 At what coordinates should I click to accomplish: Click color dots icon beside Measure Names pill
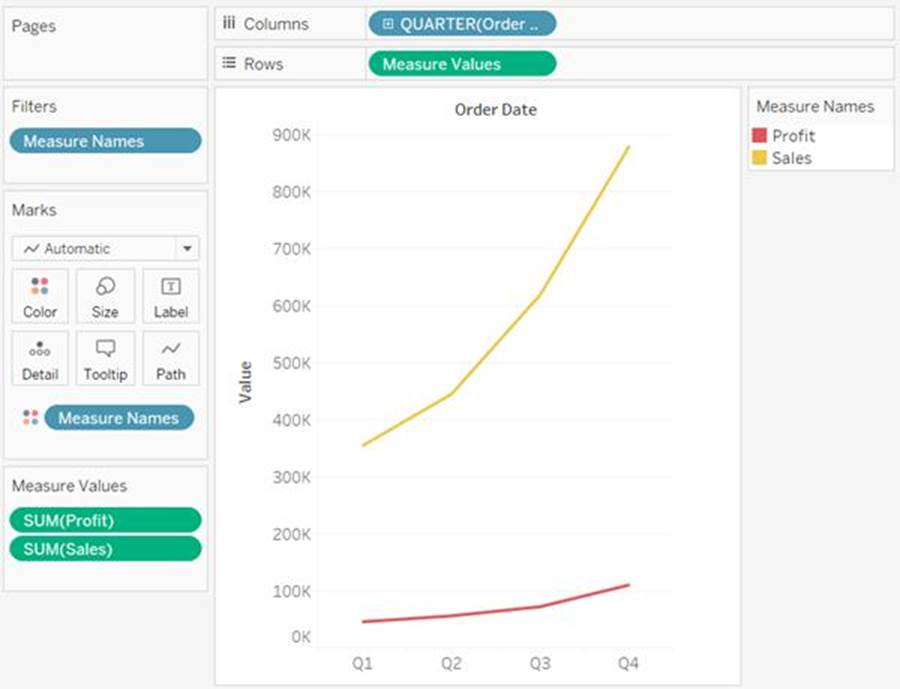(x=30, y=418)
